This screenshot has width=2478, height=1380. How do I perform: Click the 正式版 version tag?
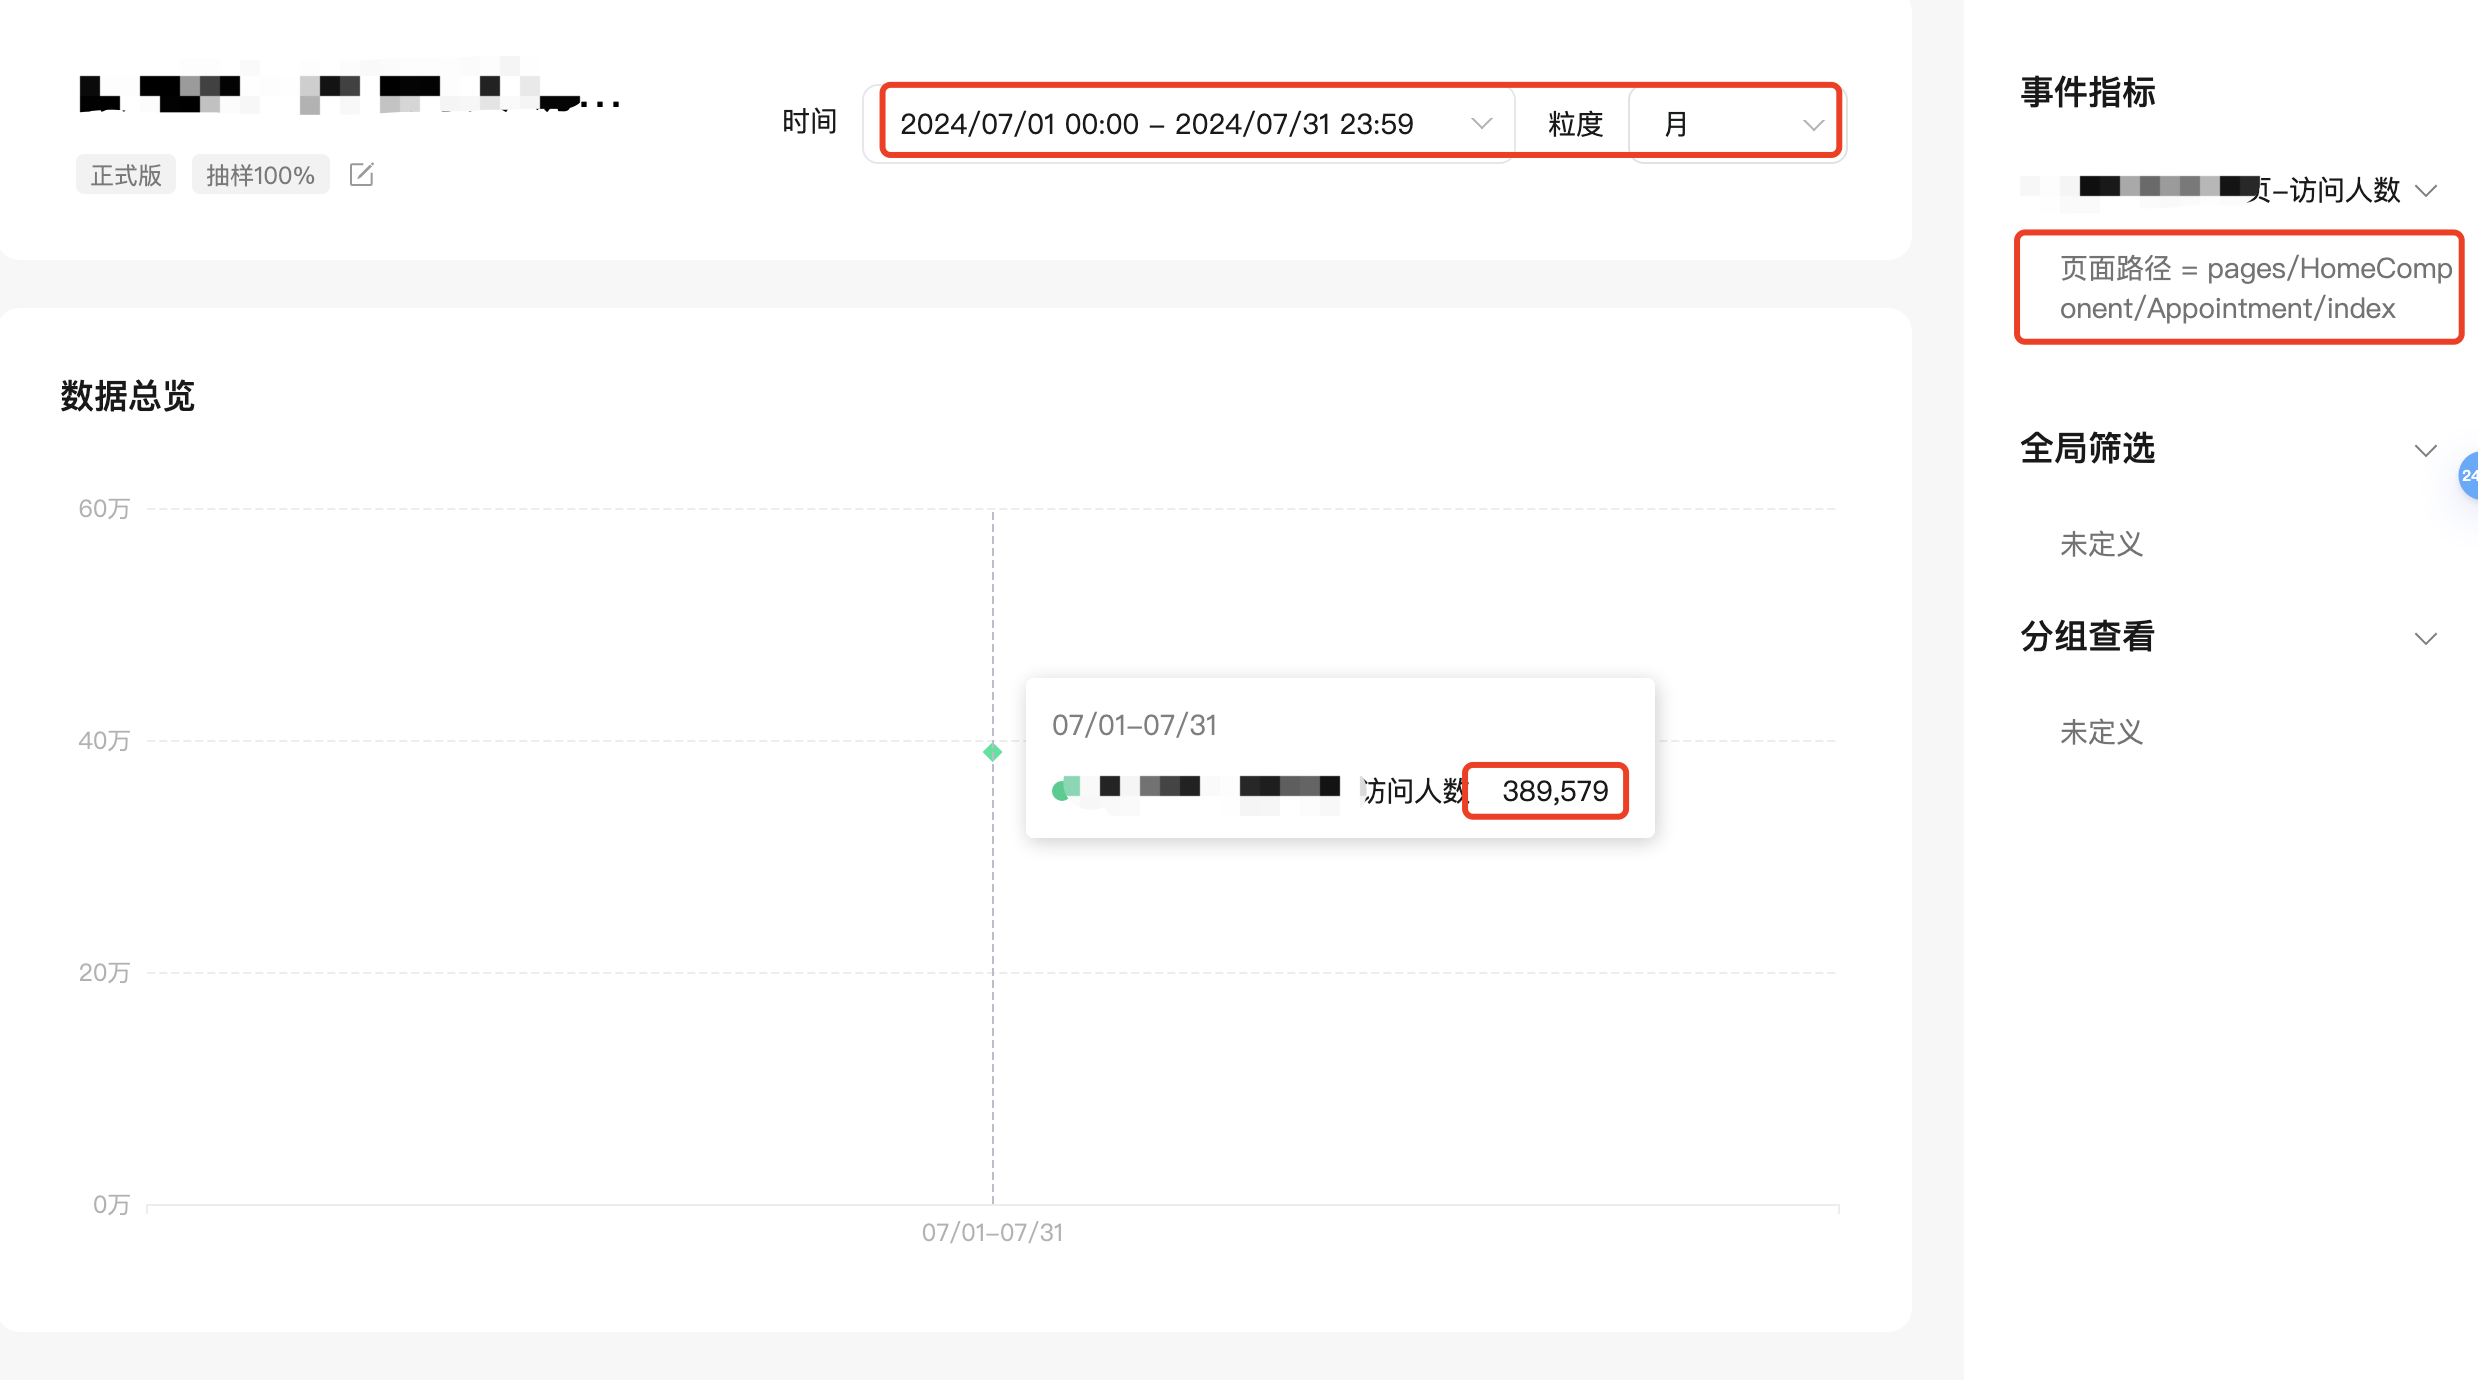tap(126, 175)
